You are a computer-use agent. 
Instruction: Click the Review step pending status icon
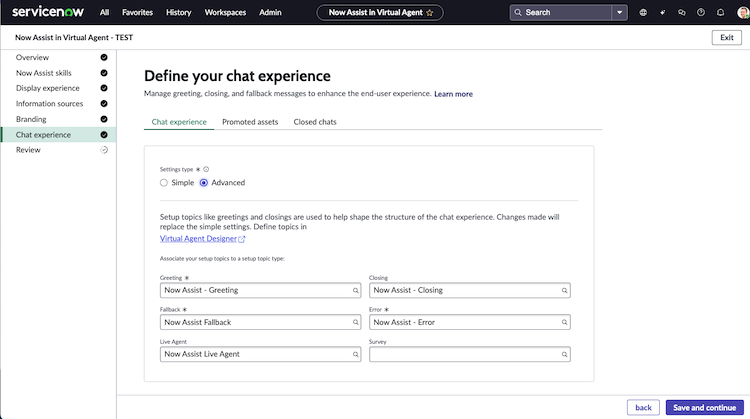point(104,150)
